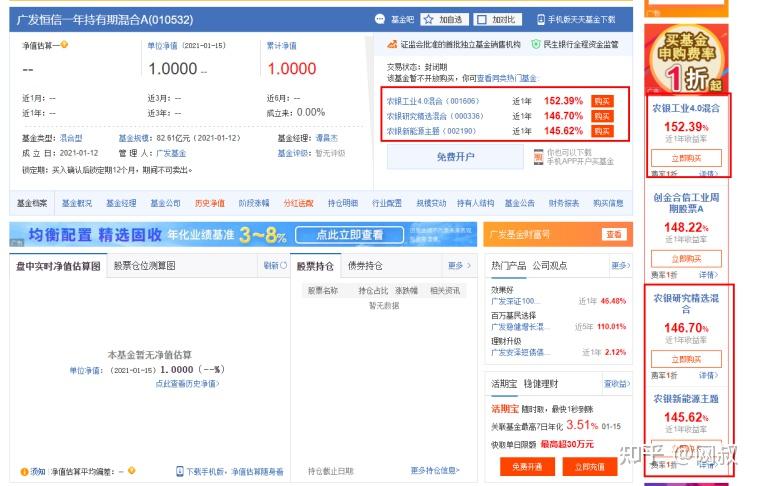
Task: Click the phone icon for 手机版天天基金下载
Action: coord(541,20)
